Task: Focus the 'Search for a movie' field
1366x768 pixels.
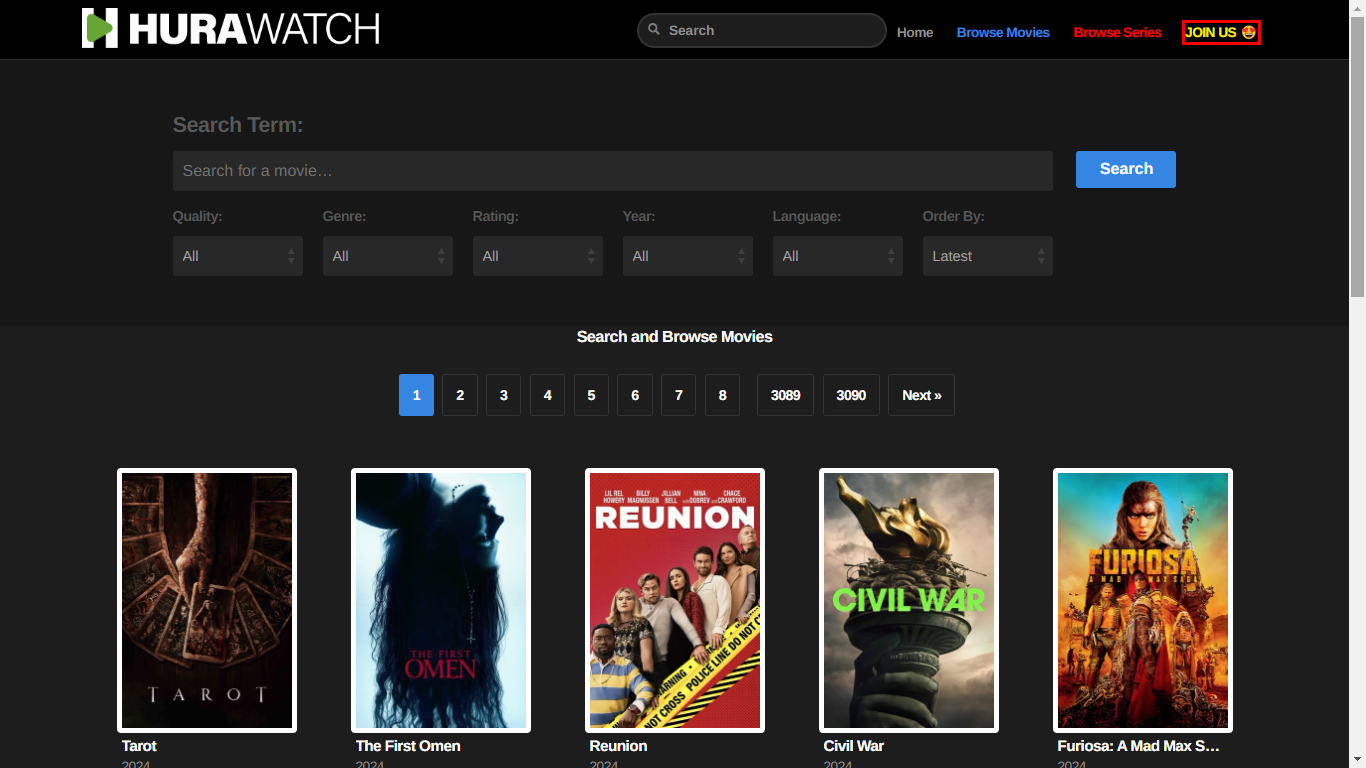Action: [x=612, y=171]
